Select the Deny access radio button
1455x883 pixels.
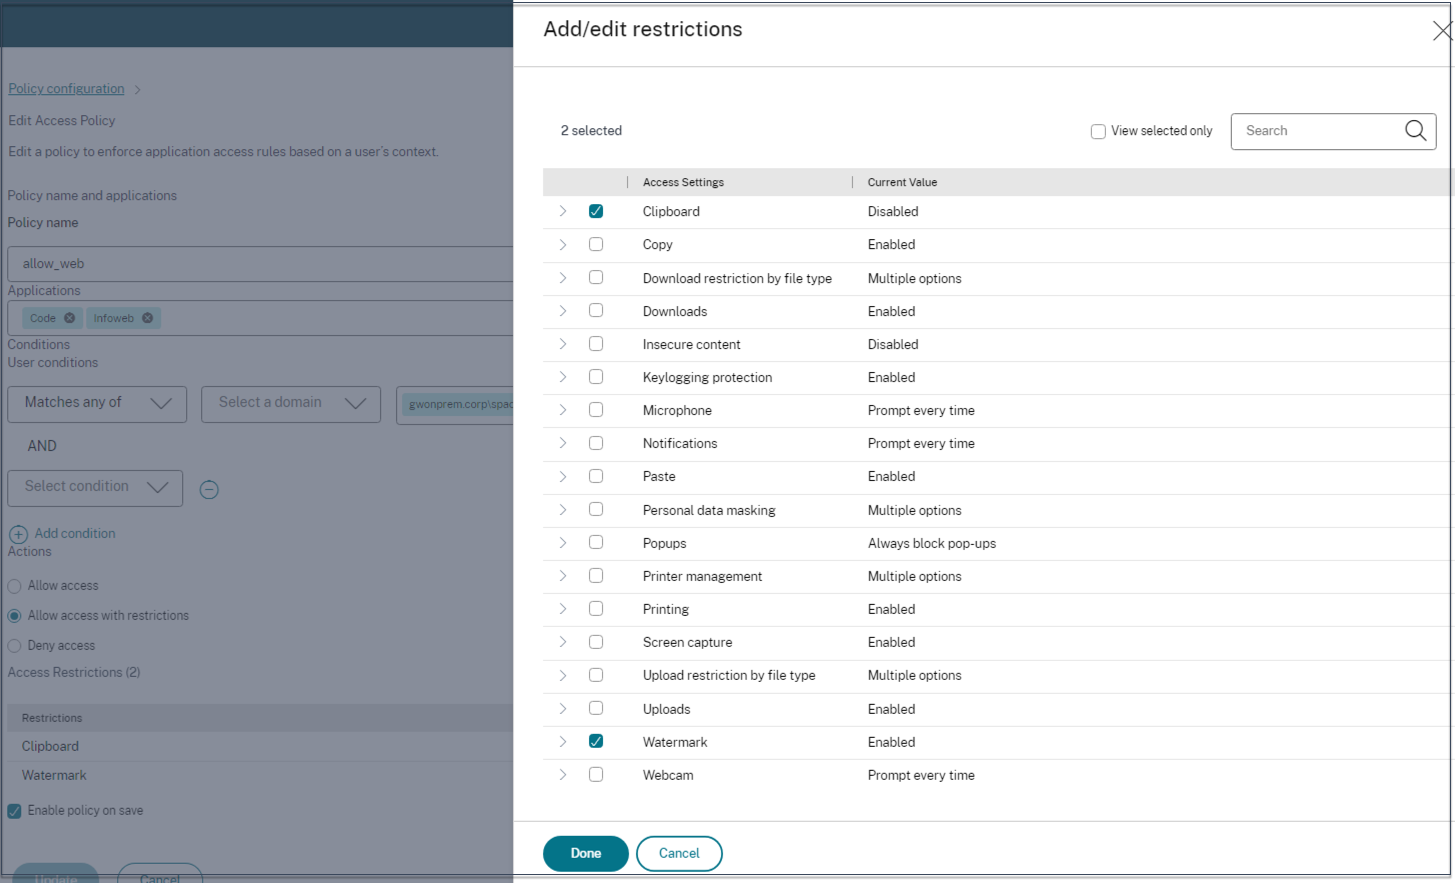coord(15,646)
